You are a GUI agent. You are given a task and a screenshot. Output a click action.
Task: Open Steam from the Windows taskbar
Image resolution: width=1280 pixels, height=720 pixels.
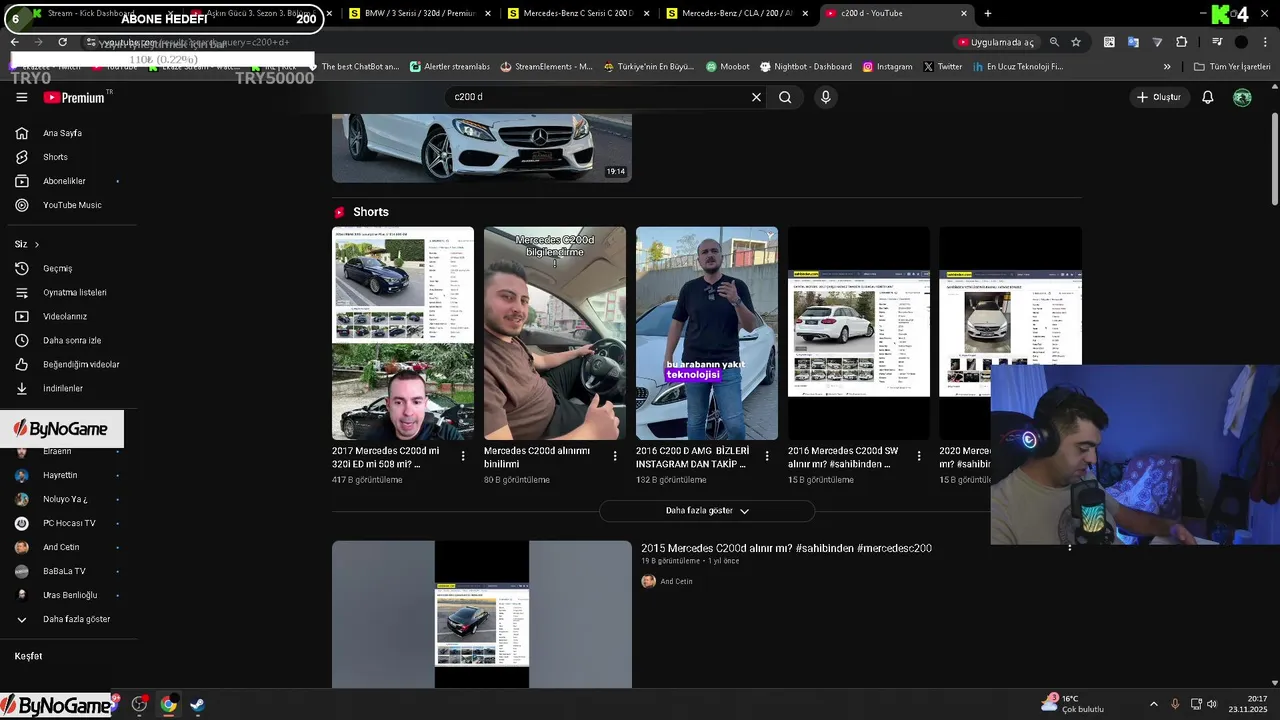coord(197,705)
